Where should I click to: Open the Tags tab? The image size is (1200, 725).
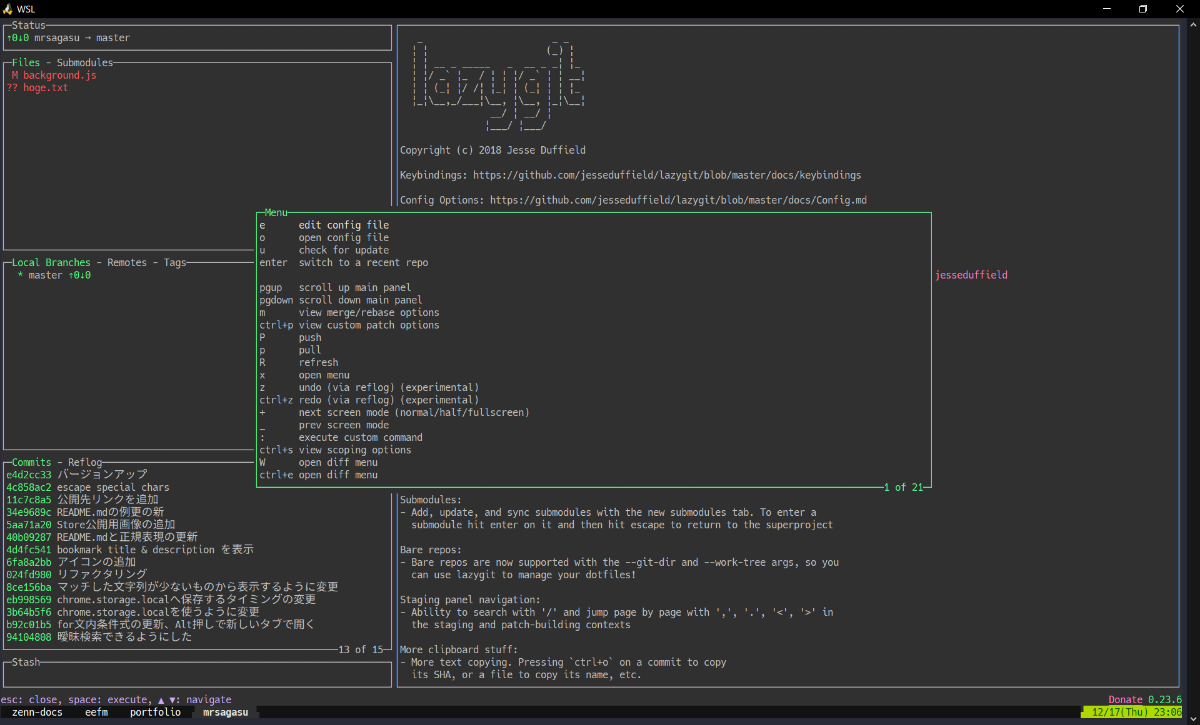[x=175, y=263]
